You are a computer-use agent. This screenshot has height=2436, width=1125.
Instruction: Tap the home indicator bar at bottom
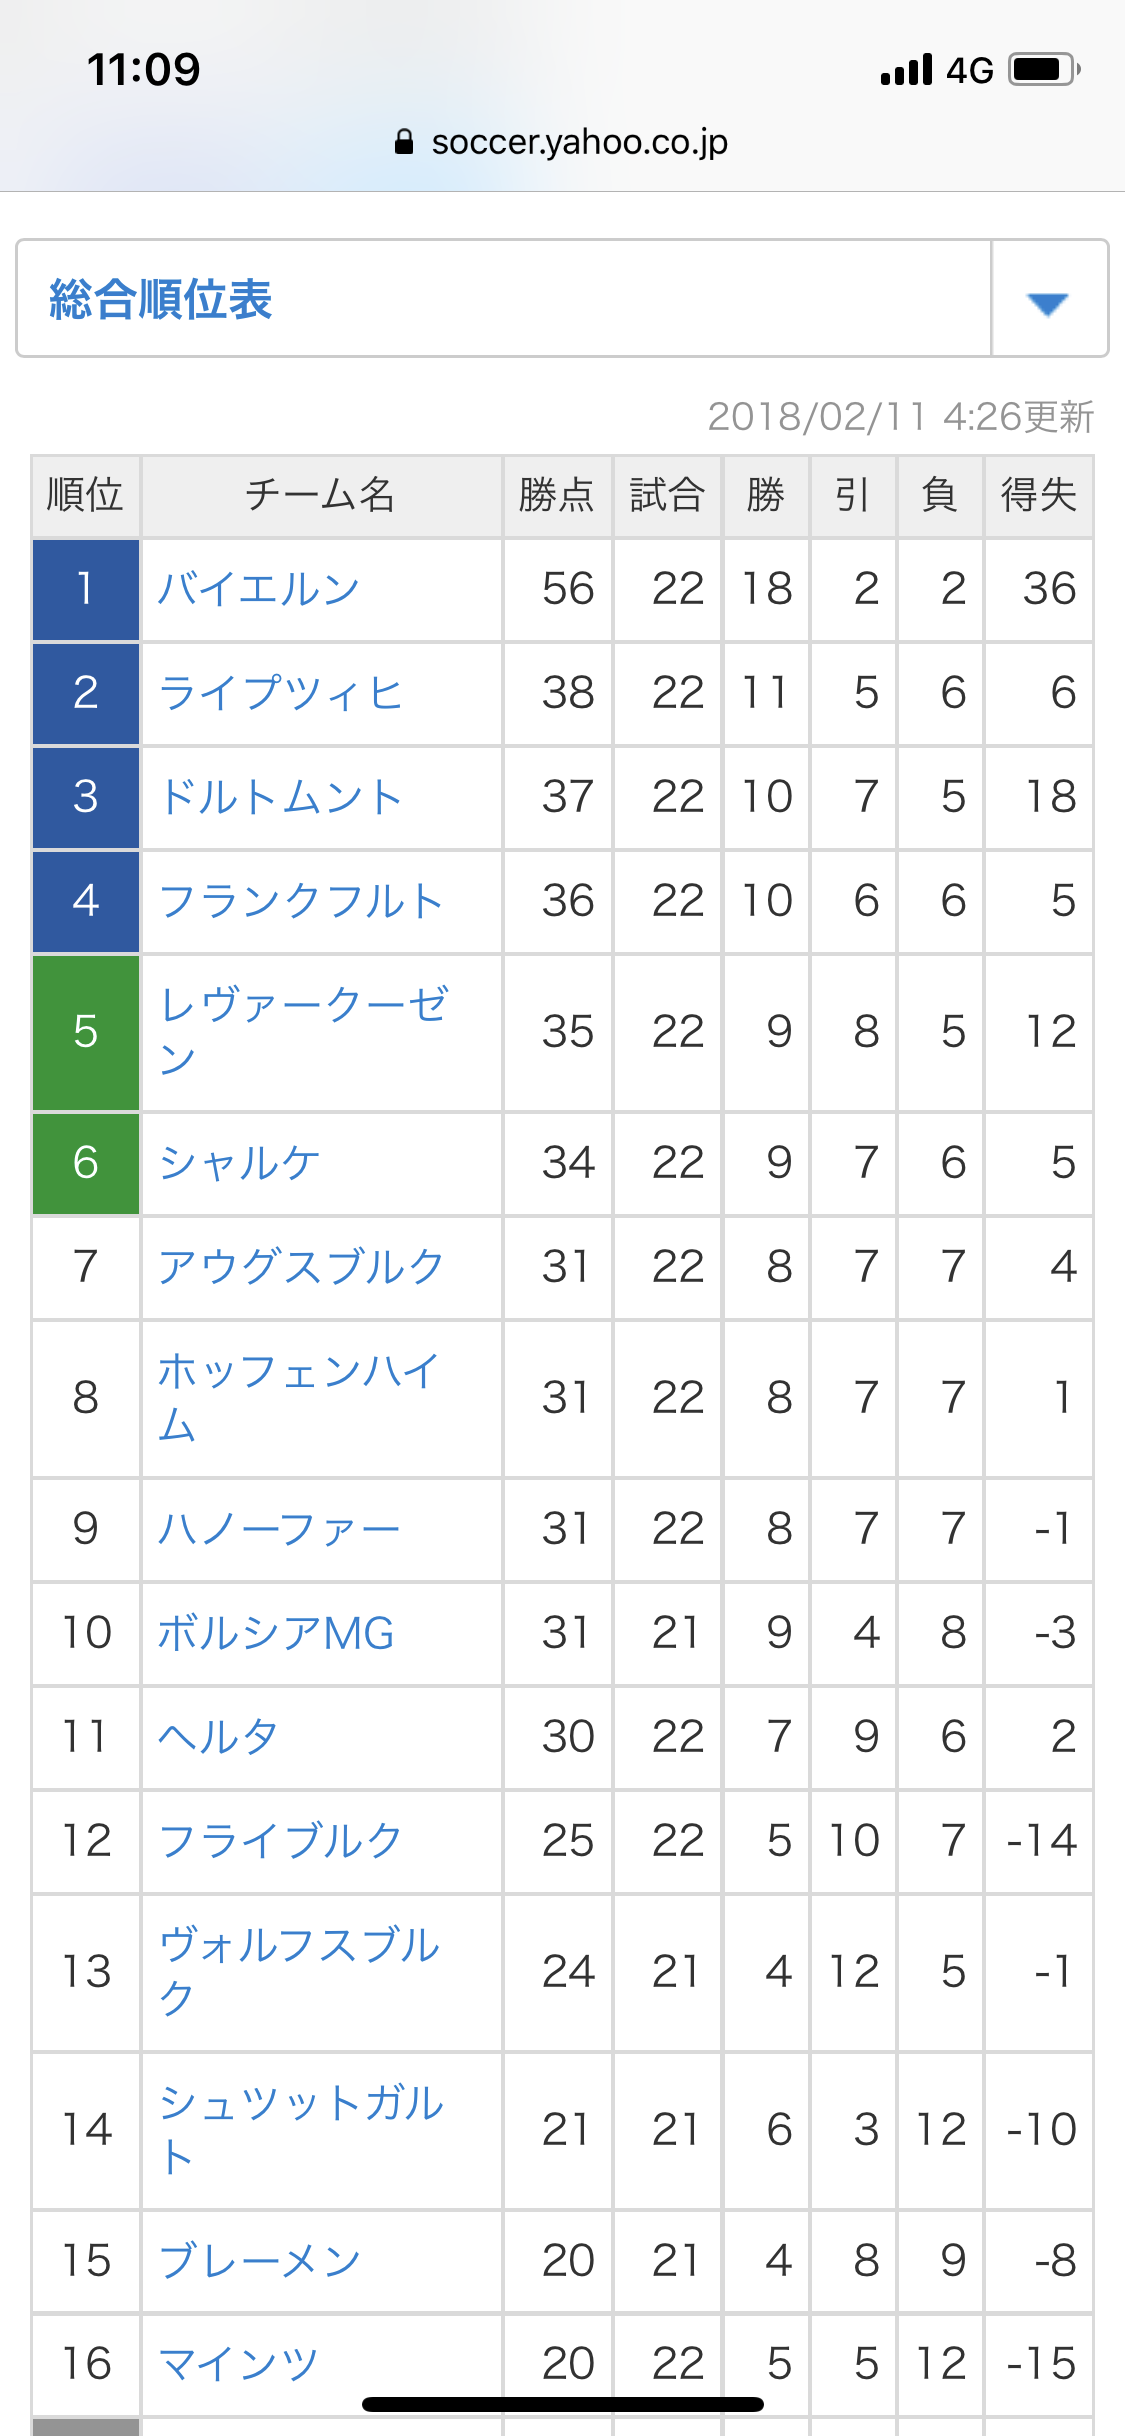563,2404
